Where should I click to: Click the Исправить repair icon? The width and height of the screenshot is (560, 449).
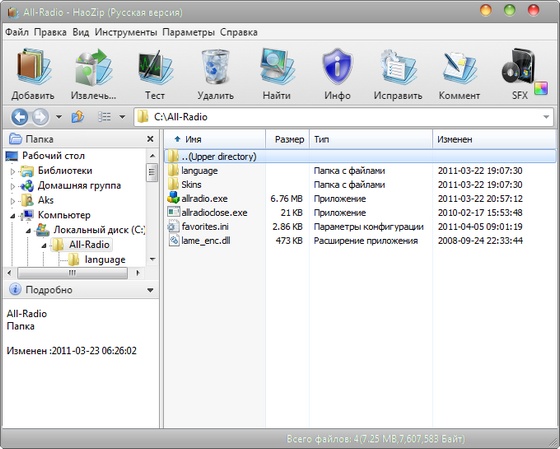[398, 67]
